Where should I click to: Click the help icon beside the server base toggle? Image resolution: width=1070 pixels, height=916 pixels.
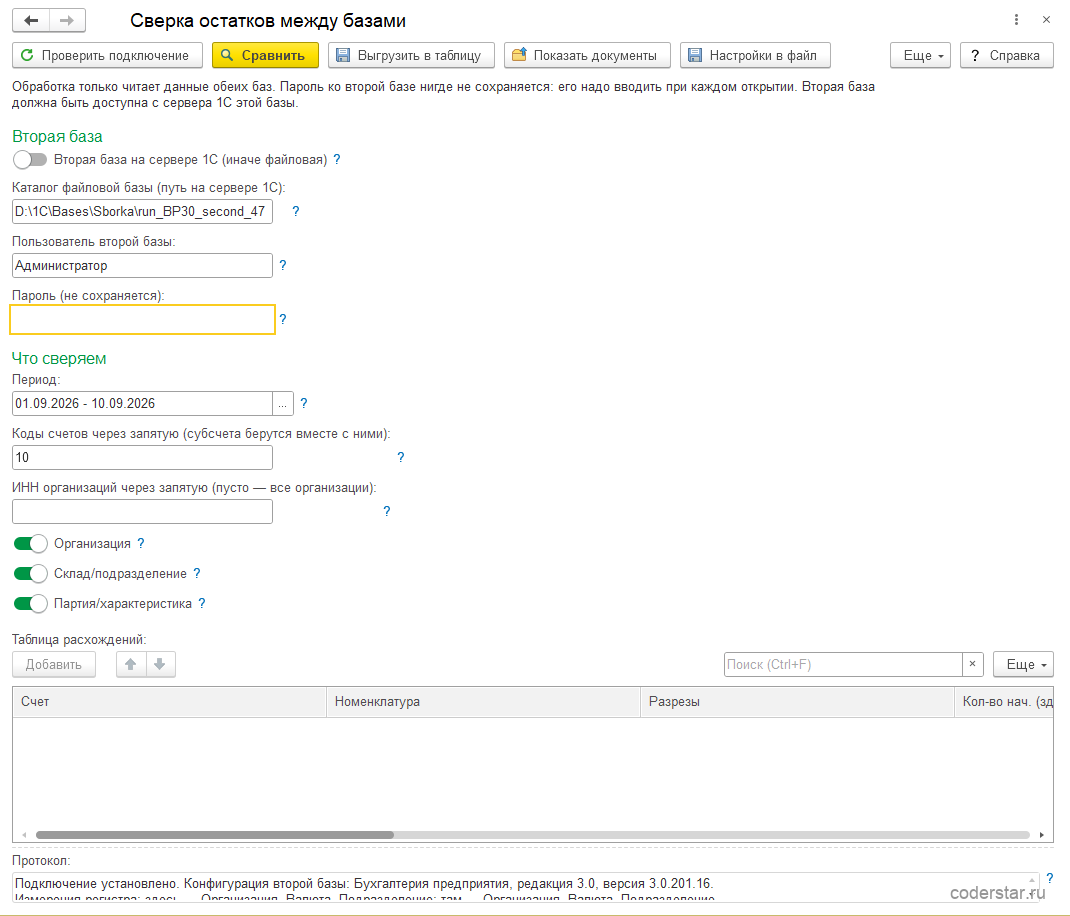(336, 160)
